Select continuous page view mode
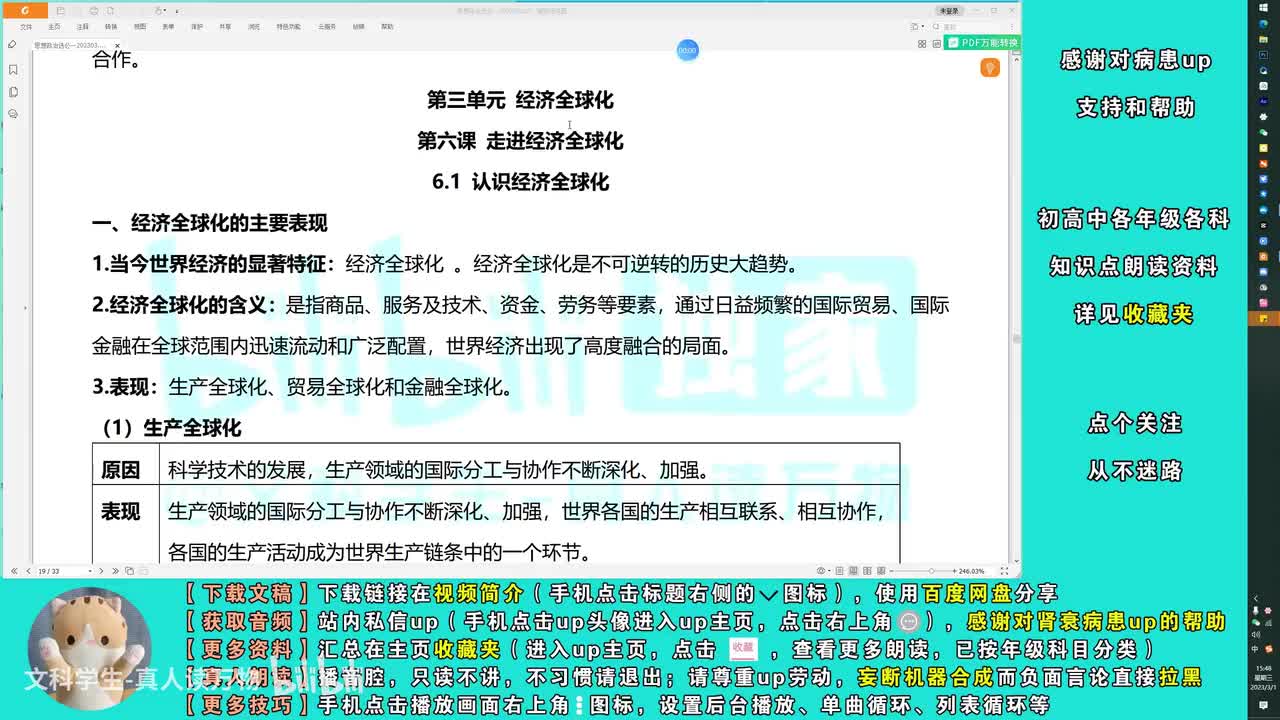Screen dimensions: 1280x720 (853, 571)
